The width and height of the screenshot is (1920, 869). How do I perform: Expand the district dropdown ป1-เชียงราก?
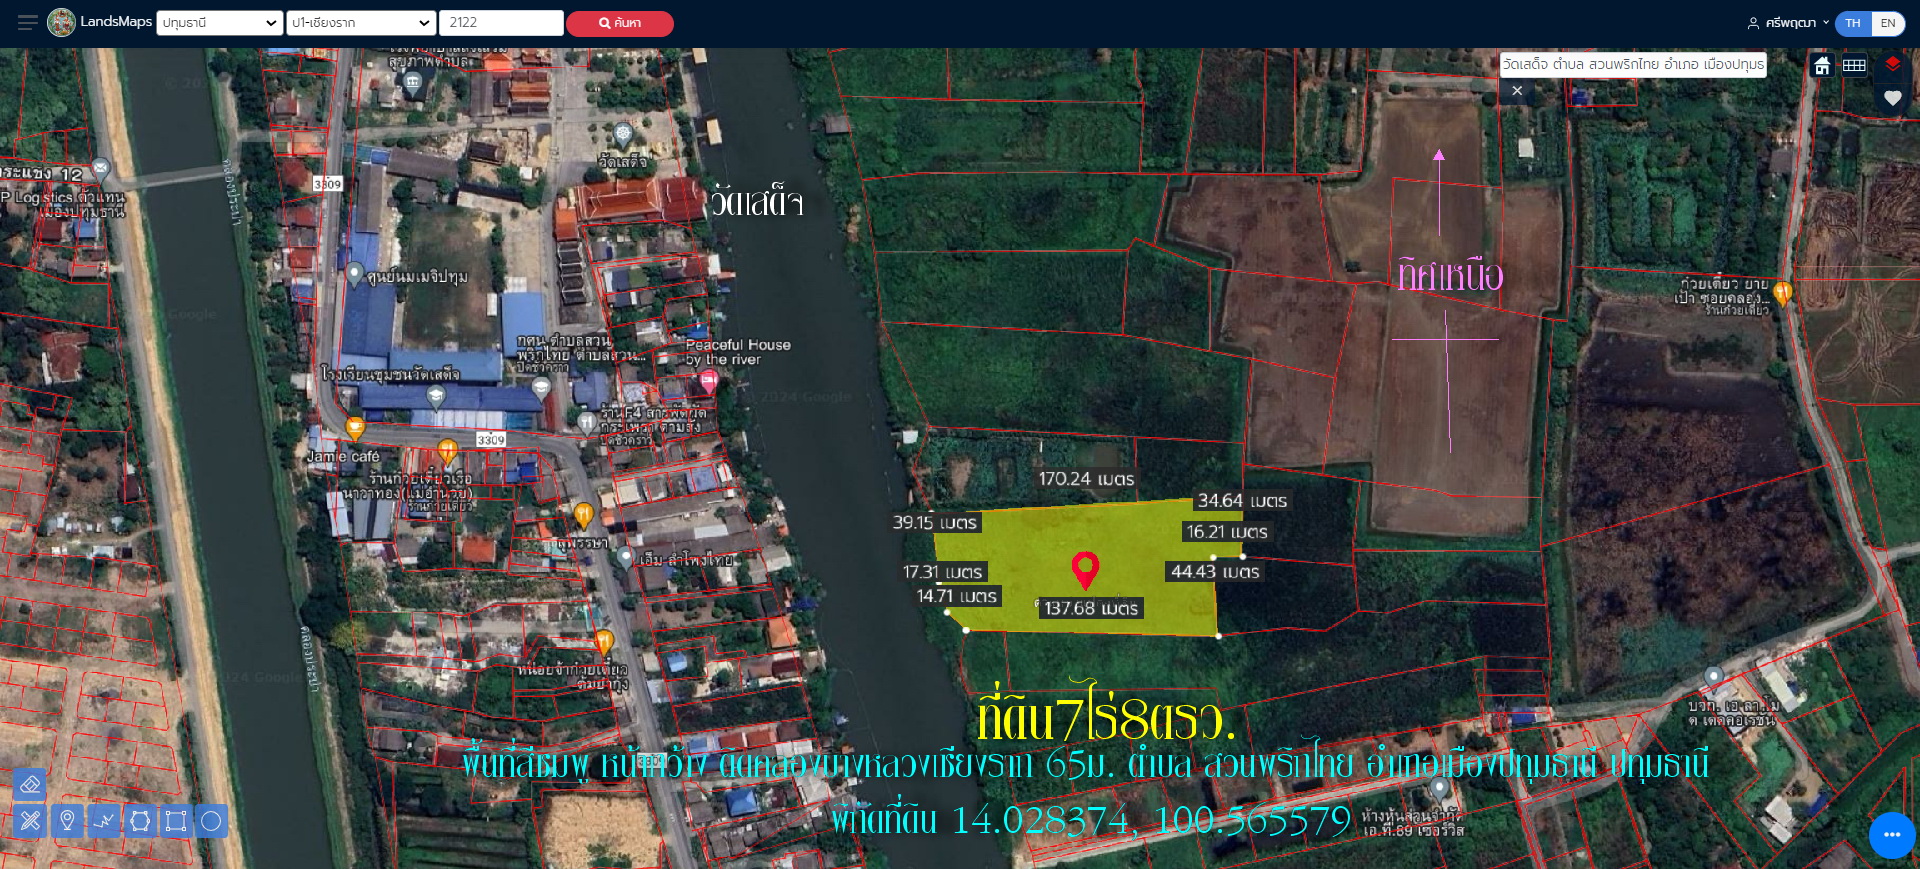coord(360,23)
